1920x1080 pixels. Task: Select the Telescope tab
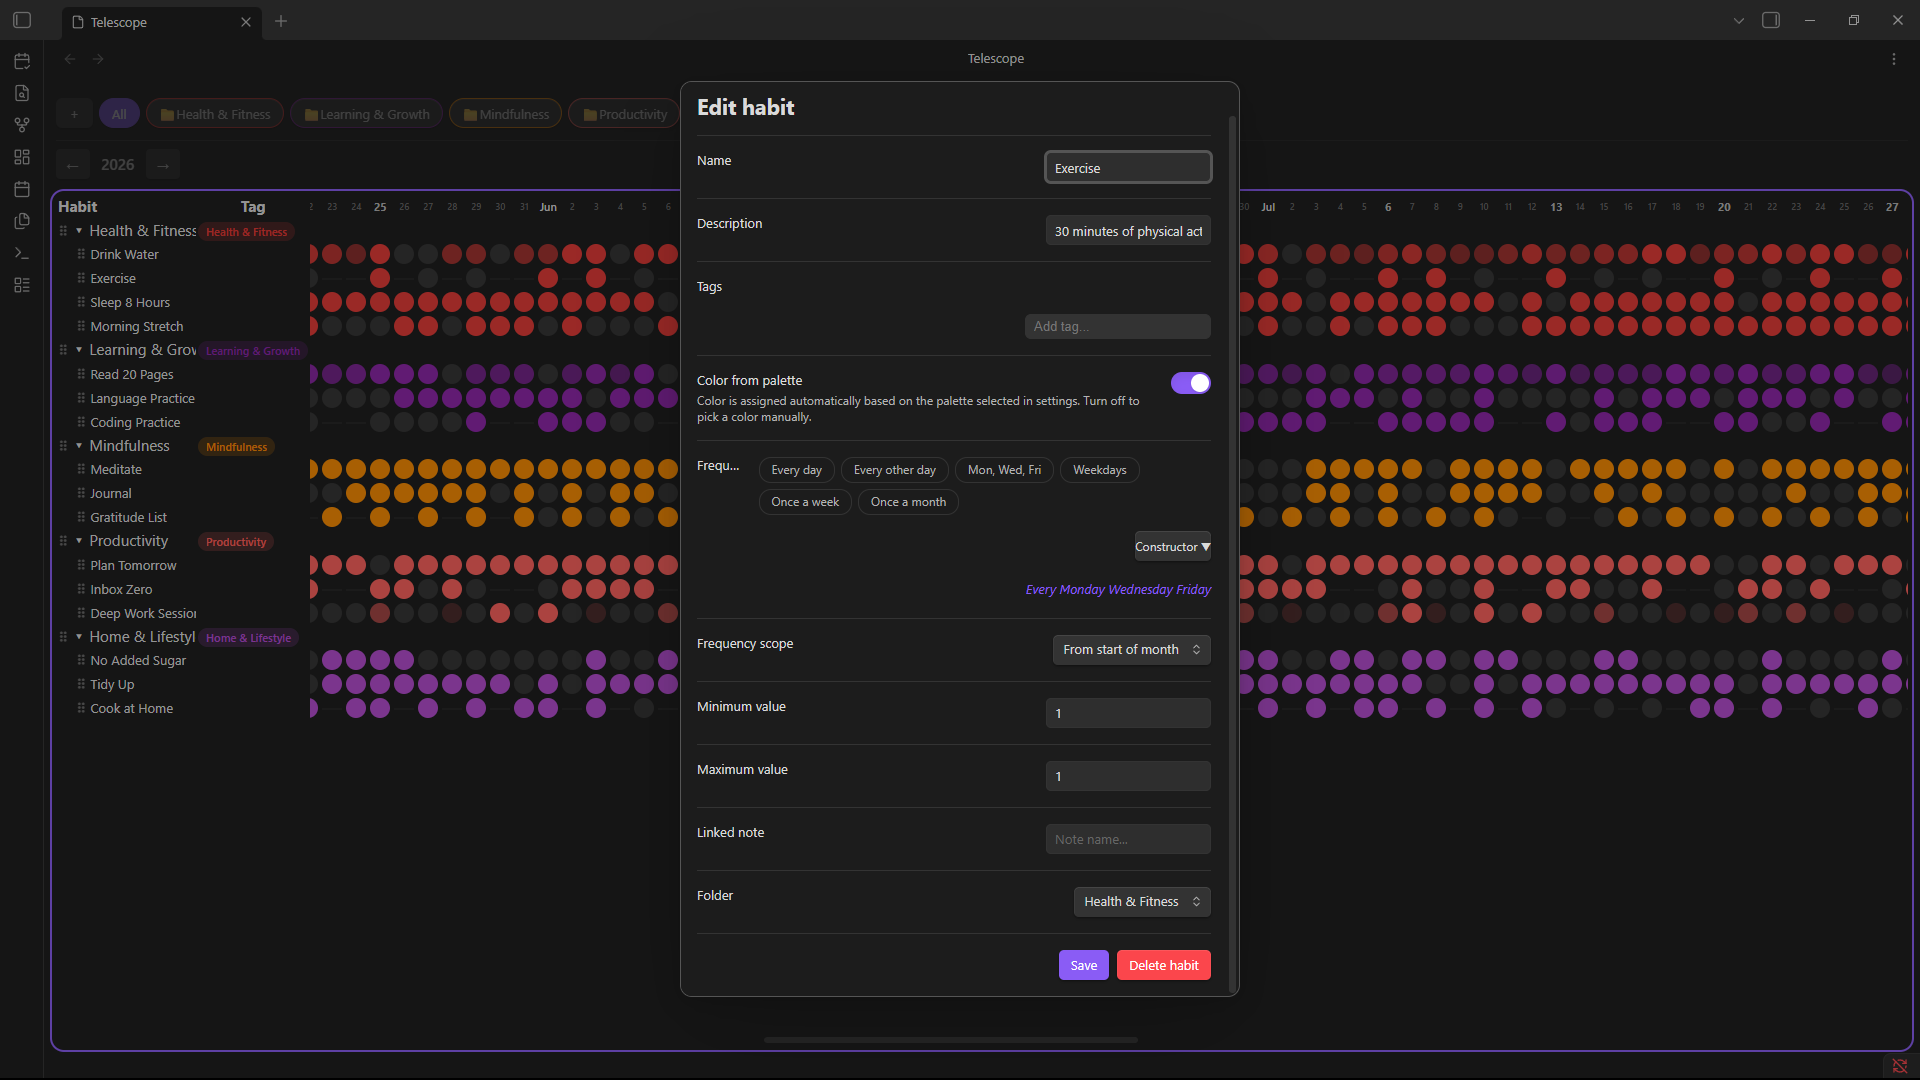pyautogui.click(x=160, y=22)
